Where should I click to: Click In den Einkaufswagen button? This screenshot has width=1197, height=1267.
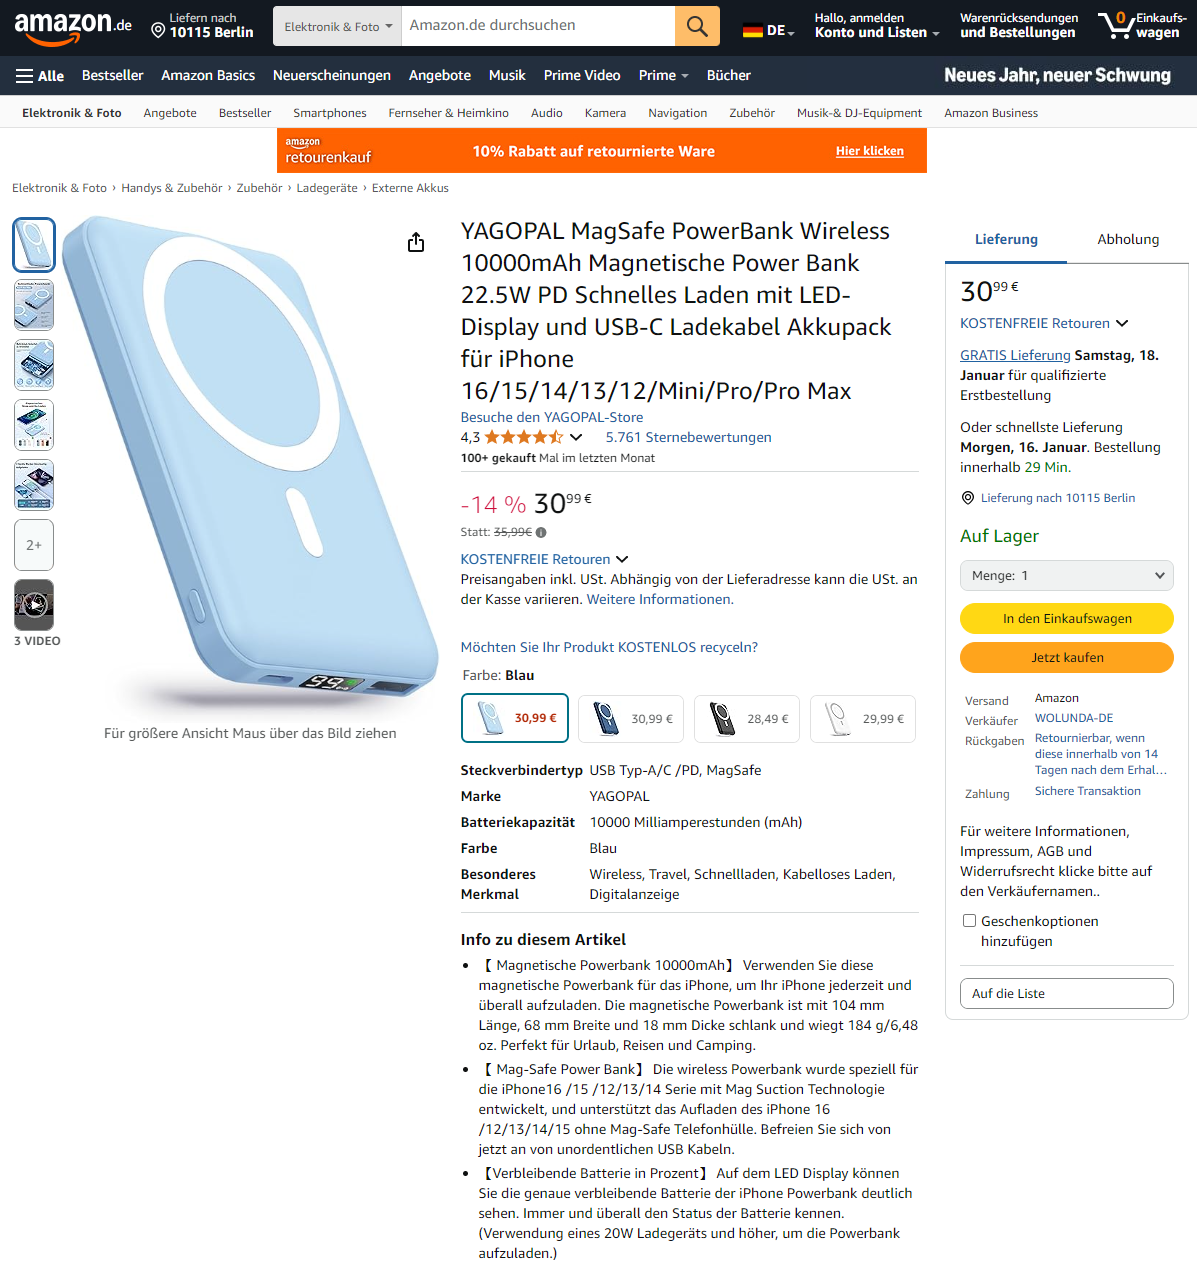(x=1067, y=619)
